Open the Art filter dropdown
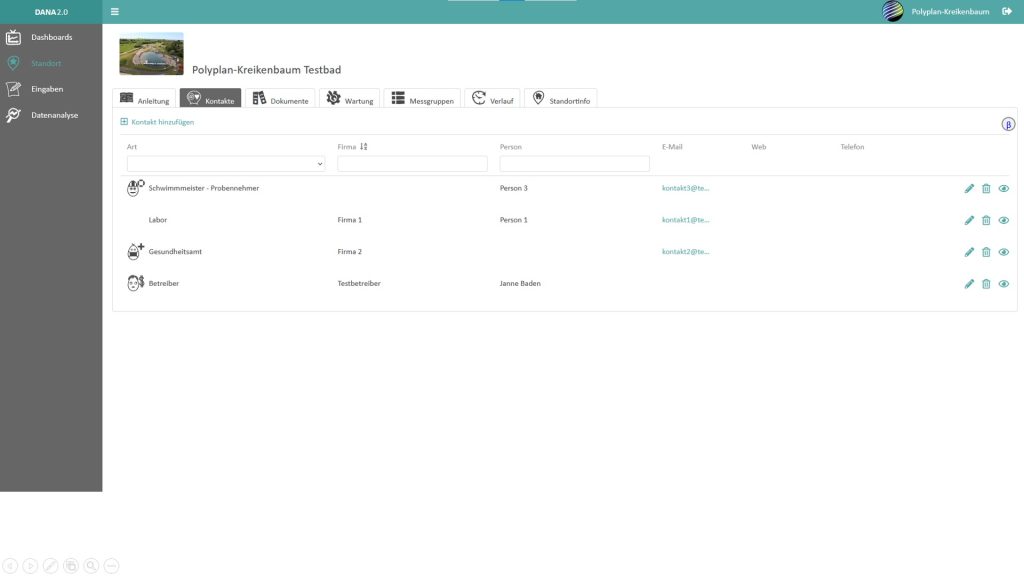 click(226, 163)
